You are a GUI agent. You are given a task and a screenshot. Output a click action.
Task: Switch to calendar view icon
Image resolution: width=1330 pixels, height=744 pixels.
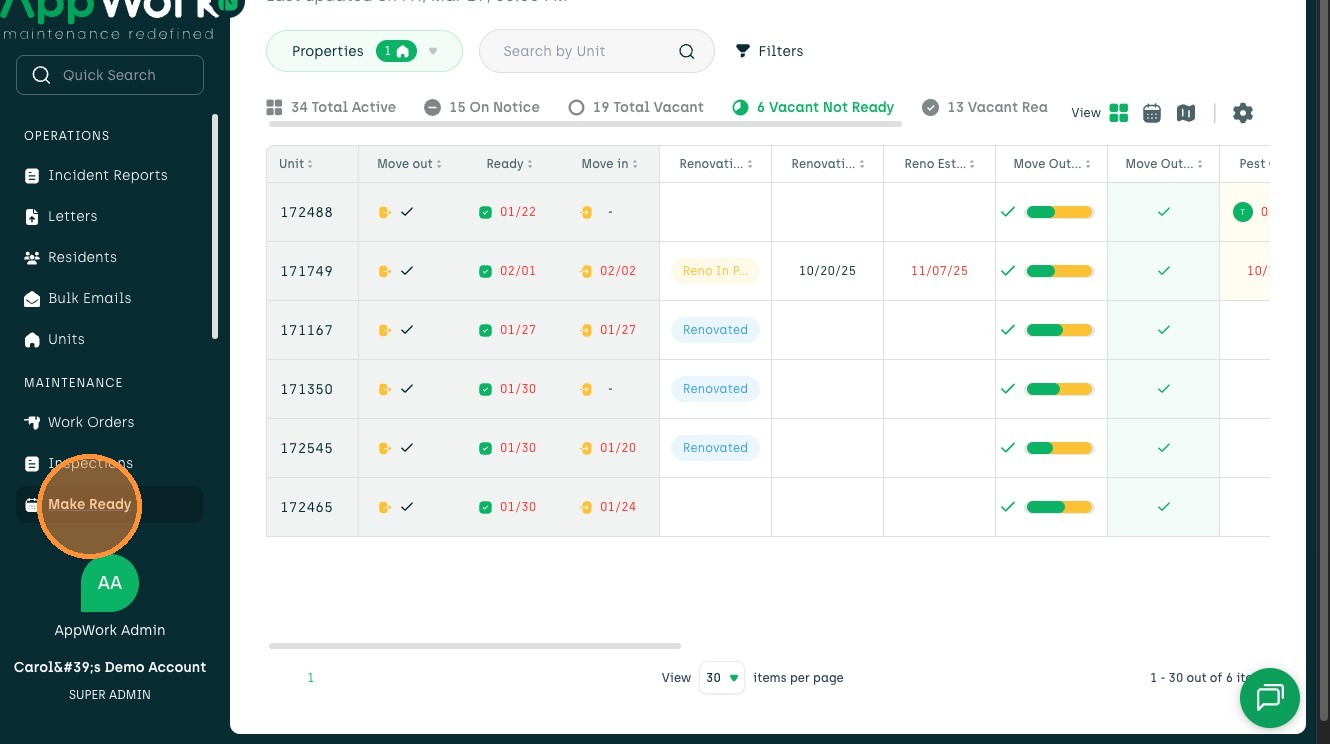tap(1152, 113)
